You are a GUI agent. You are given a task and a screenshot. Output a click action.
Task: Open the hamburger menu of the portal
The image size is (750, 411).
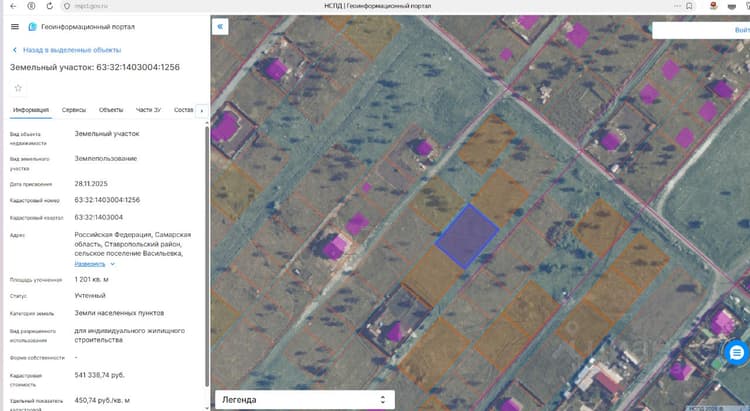[x=15, y=27]
